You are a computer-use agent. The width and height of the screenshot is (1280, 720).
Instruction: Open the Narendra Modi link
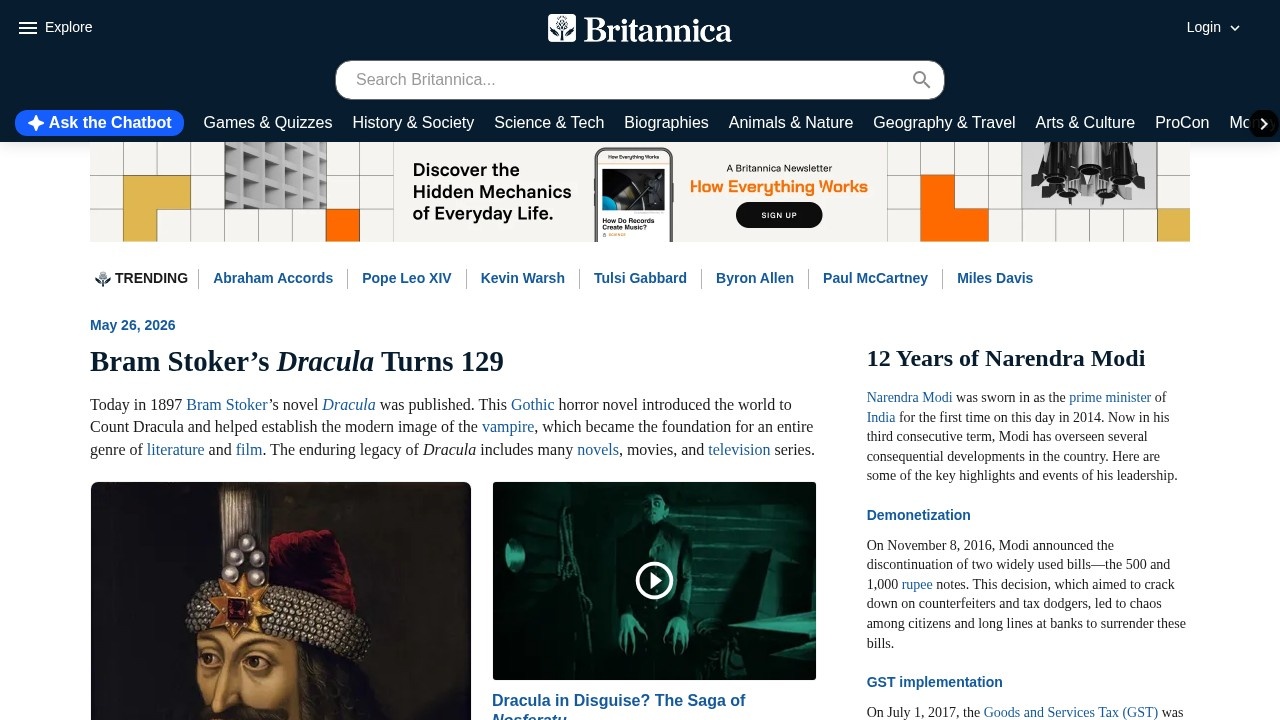coord(909,398)
